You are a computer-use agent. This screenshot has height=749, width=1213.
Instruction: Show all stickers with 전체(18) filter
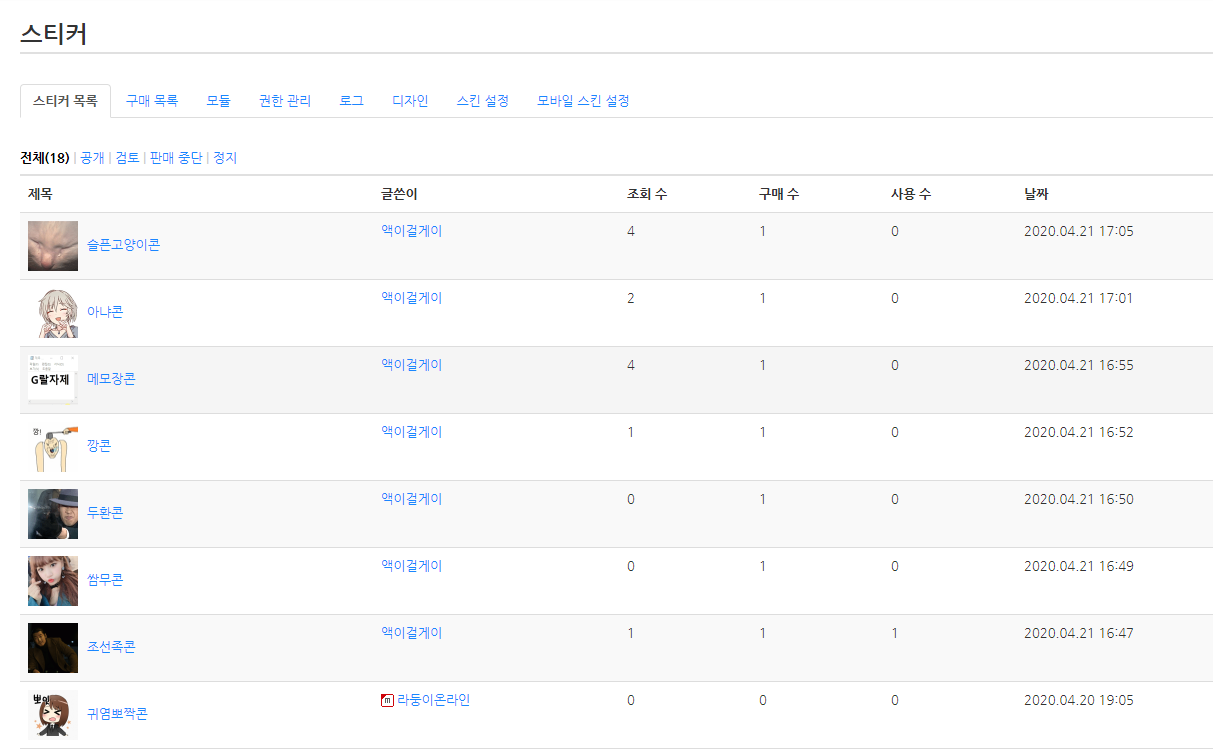pyautogui.click(x=45, y=158)
